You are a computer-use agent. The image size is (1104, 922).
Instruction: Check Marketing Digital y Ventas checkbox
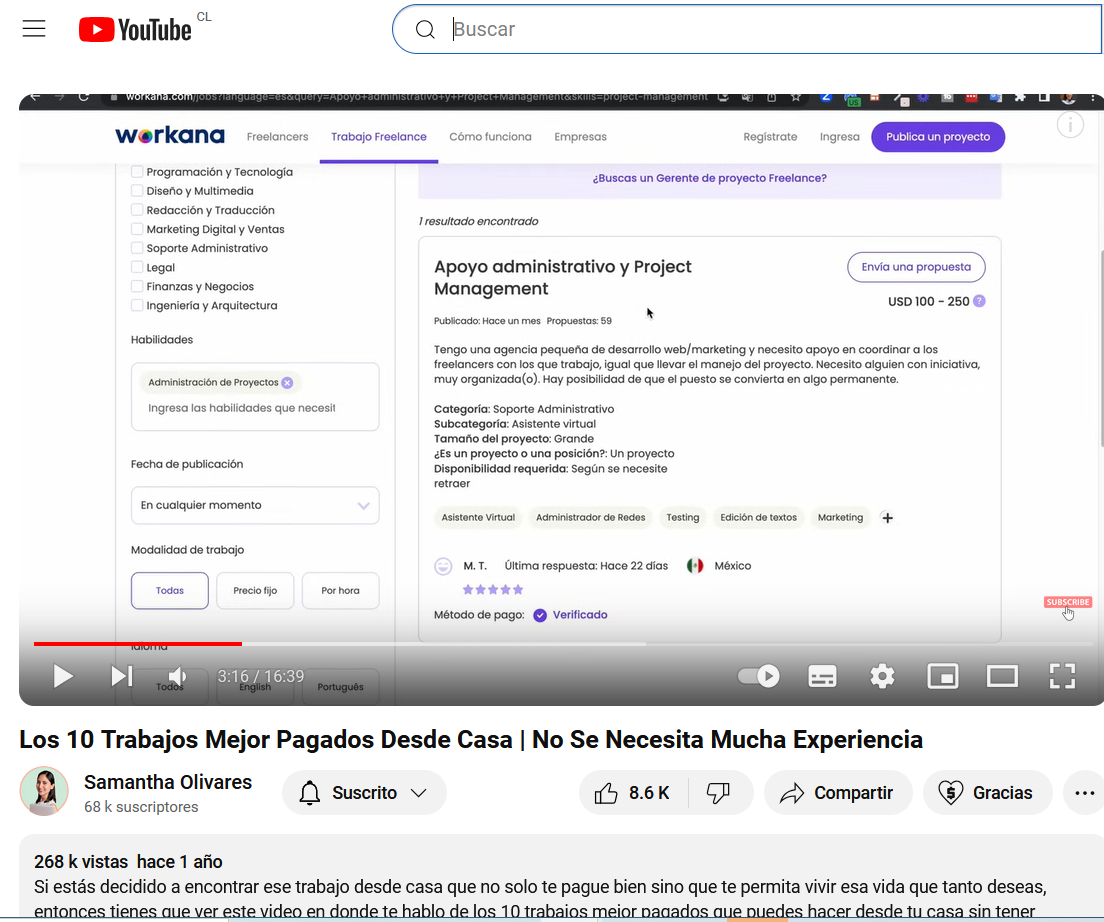click(137, 229)
